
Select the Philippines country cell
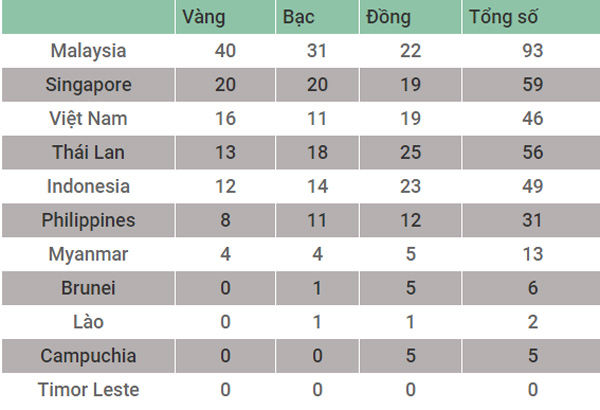[88, 220]
